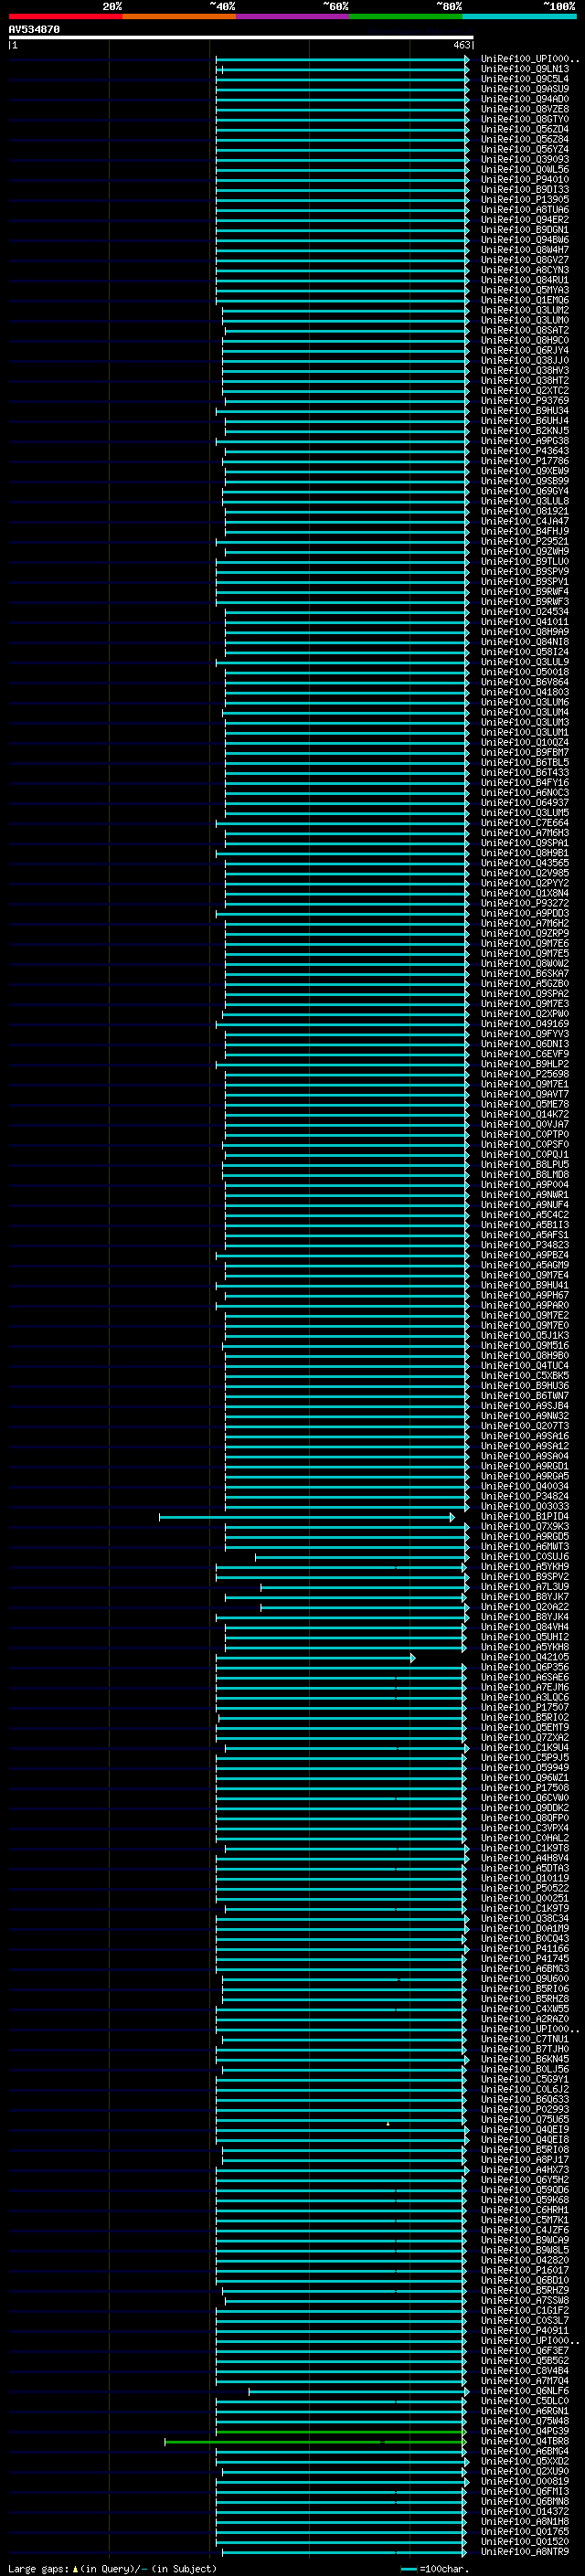
Task: Open hit UniRef100_P29521
Action: [525, 542]
